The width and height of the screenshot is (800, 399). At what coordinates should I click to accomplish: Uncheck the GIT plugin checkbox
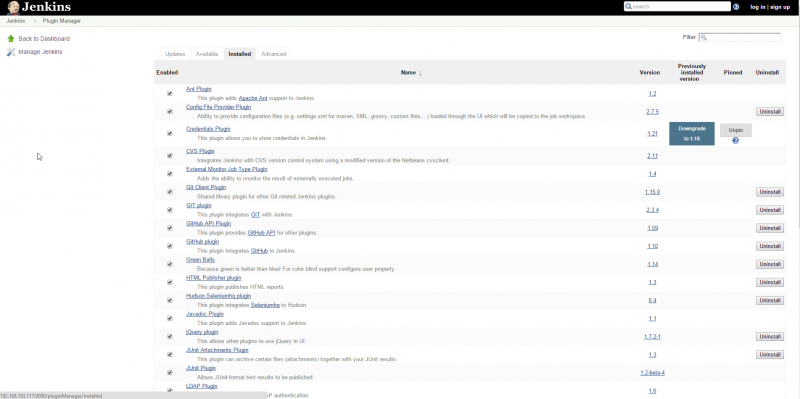(x=170, y=210)
